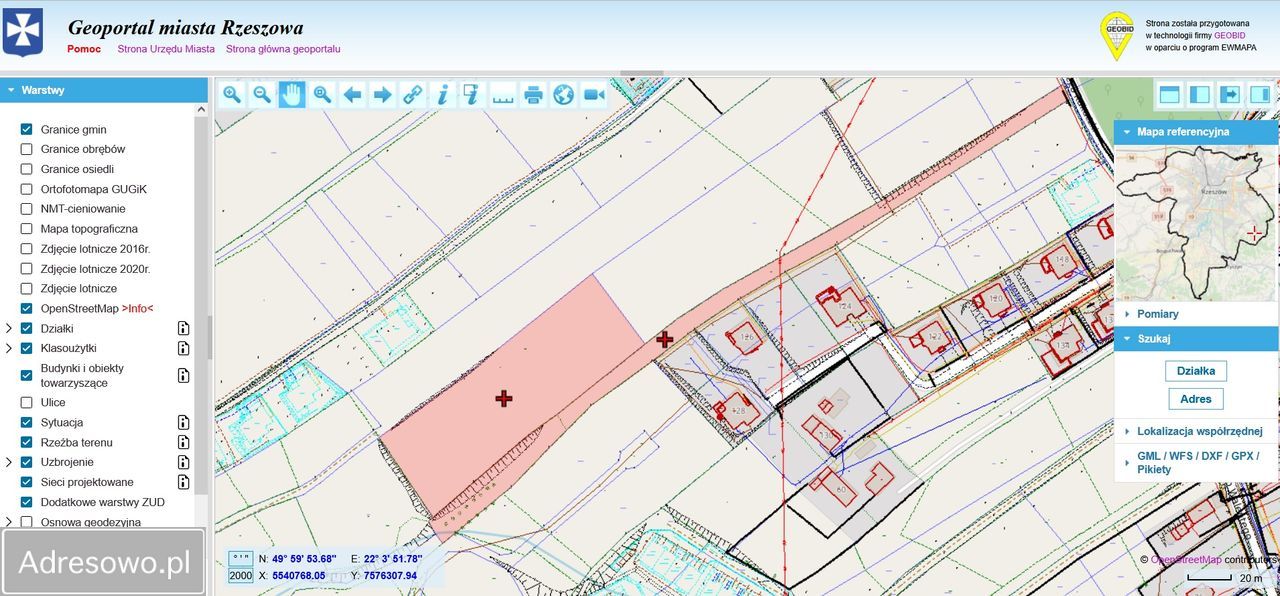The image size is (1280, 596).
Task: Uncheck the Granice gmin layer
Action: click(x=27, y=130)
